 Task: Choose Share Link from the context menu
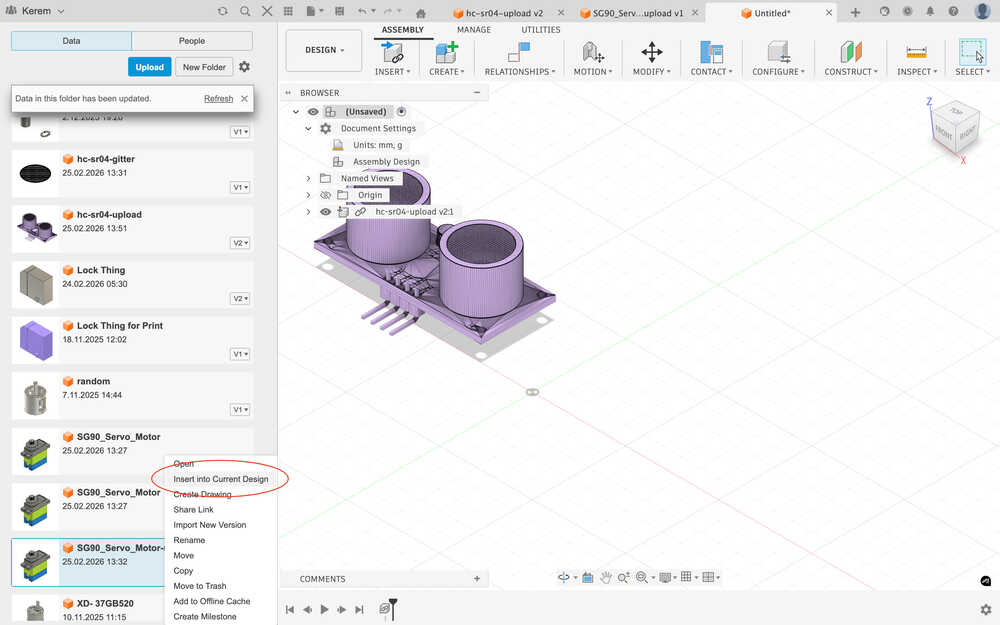193,510
